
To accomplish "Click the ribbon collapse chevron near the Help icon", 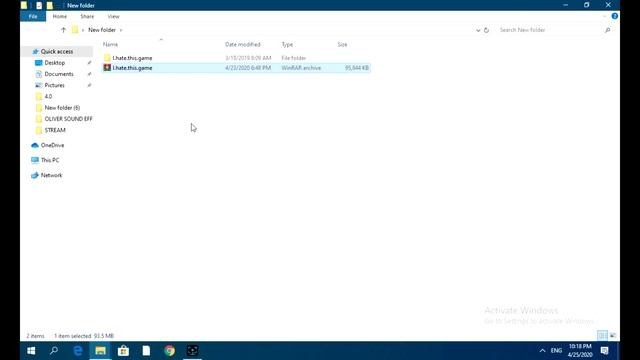I will click(x=604, y=16).
